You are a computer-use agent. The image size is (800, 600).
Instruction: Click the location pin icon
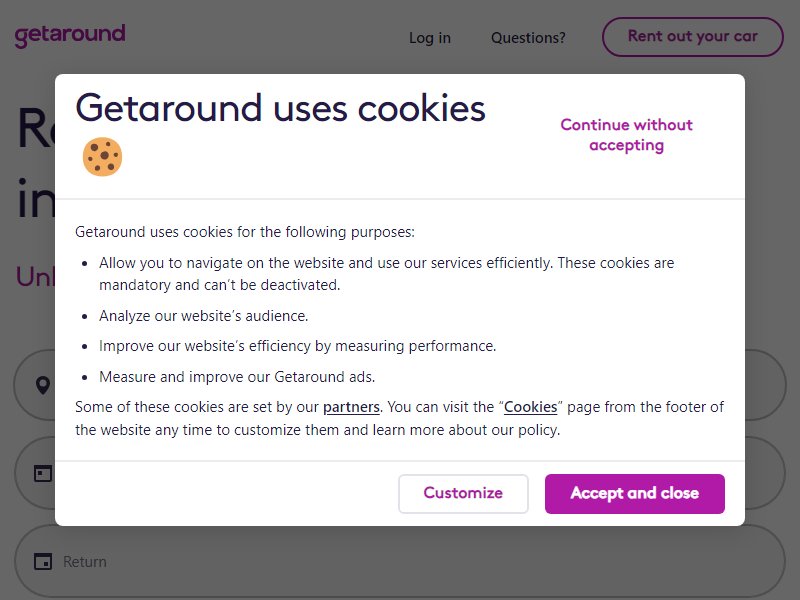(x=43, y=385)
